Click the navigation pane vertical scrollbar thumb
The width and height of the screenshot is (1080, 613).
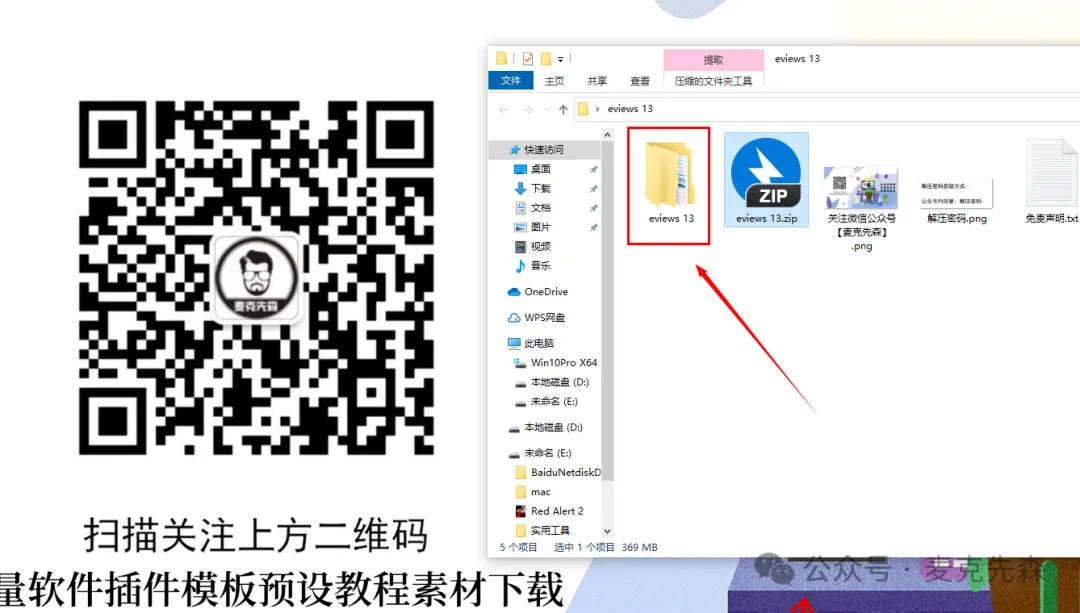point(608,310)
